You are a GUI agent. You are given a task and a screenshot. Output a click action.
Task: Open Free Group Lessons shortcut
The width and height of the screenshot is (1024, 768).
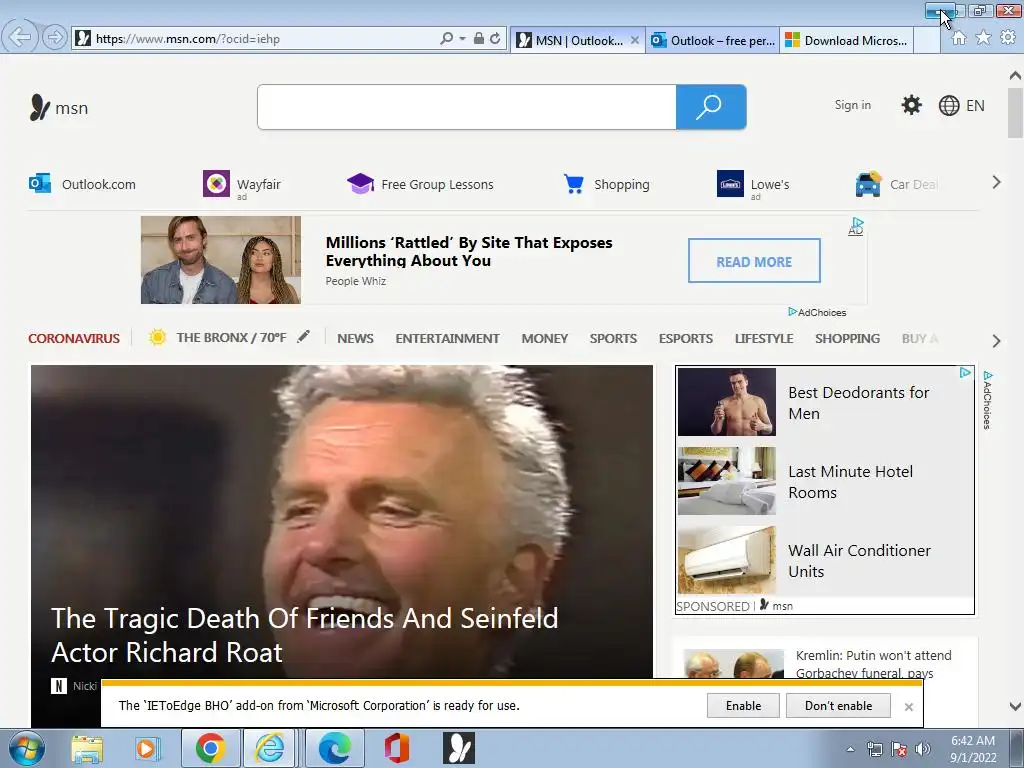pos(420,184)
